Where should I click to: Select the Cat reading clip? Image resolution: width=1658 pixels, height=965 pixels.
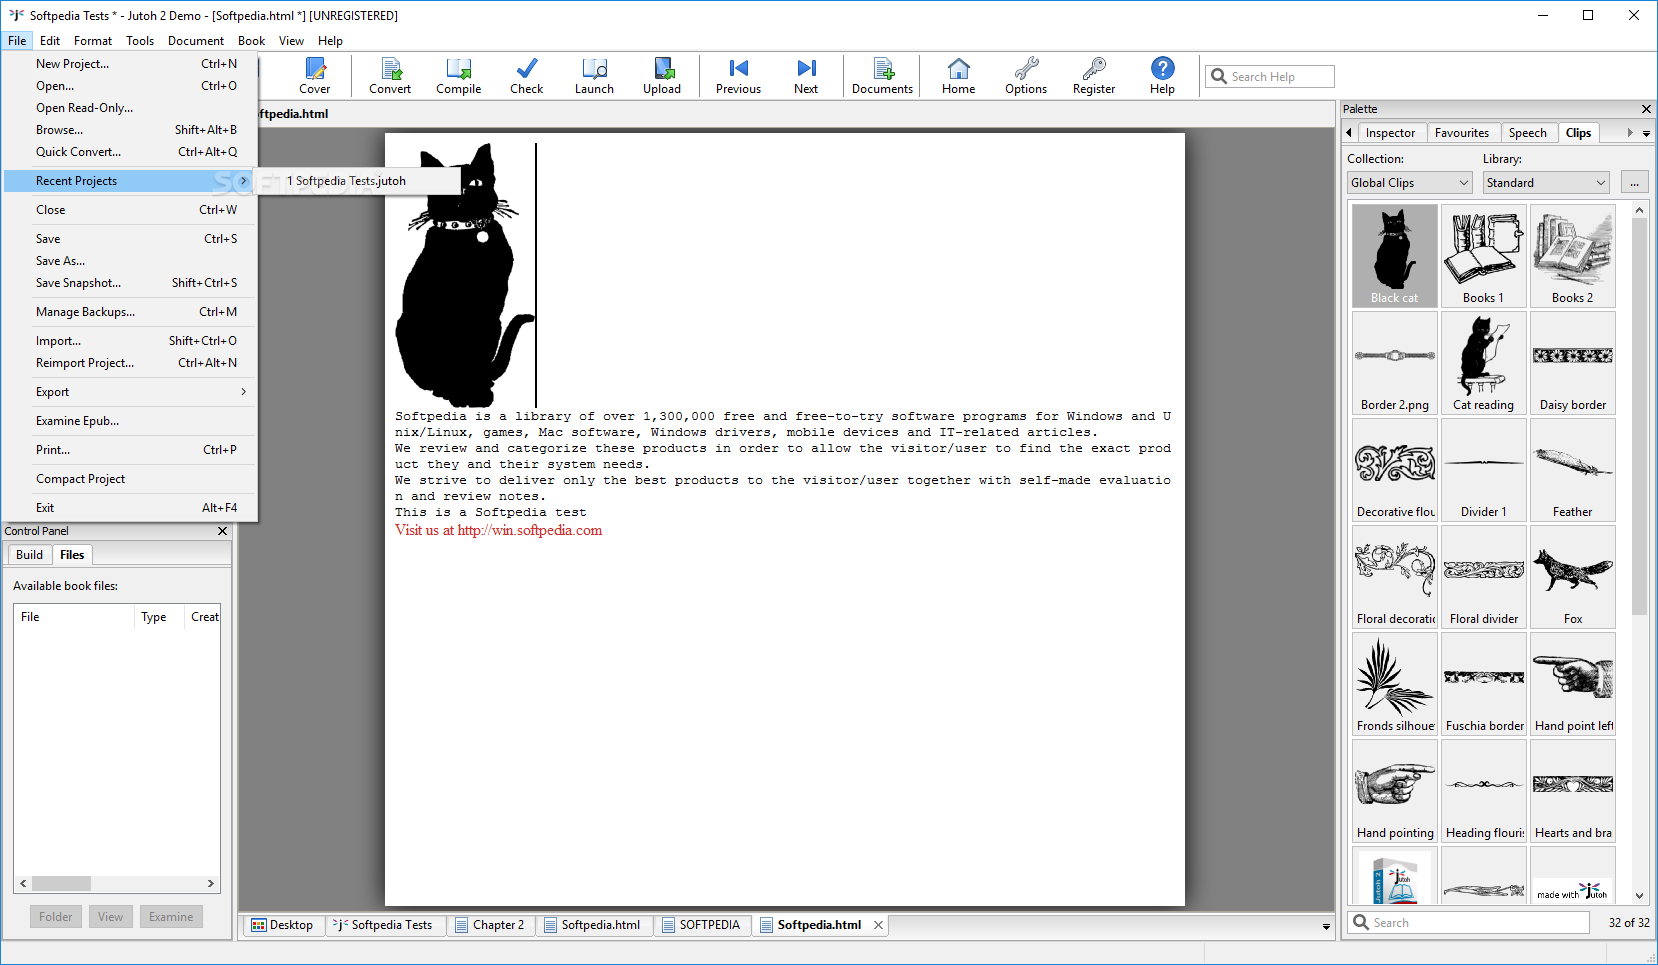(x=1484, y=362)
